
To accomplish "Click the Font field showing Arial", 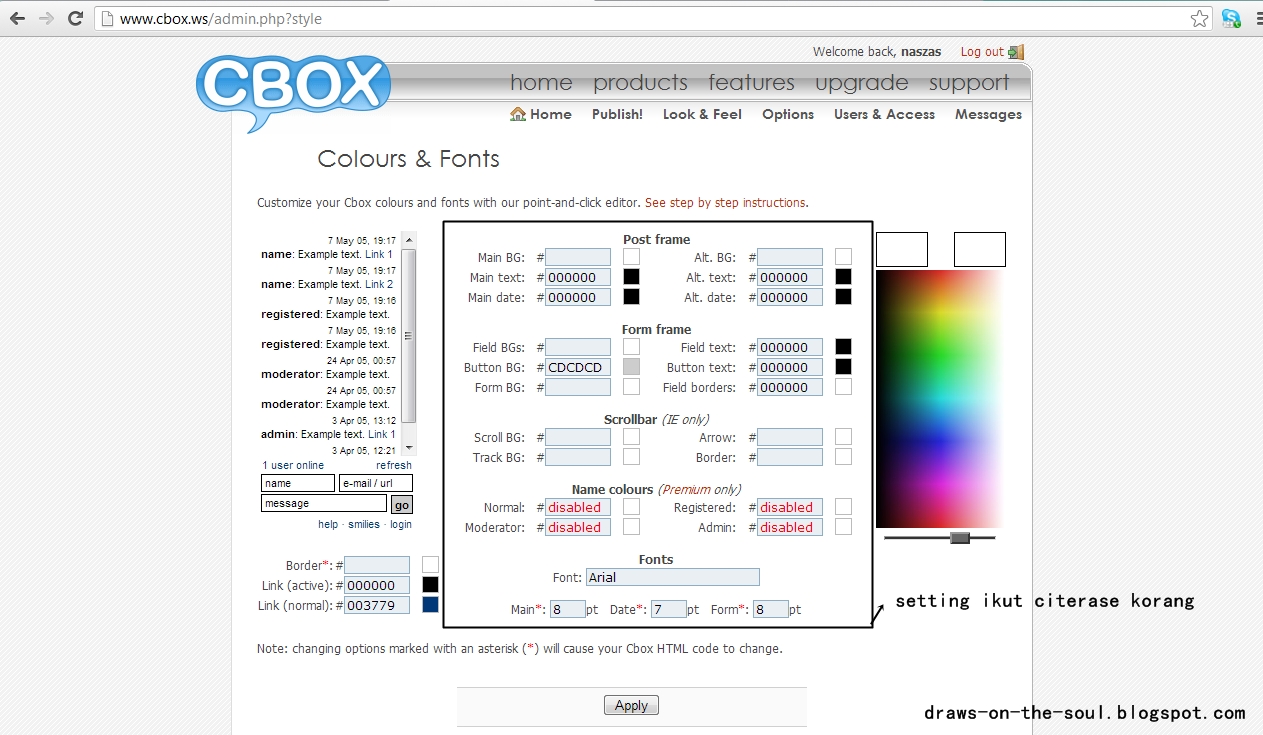I will tap(672, 577).
